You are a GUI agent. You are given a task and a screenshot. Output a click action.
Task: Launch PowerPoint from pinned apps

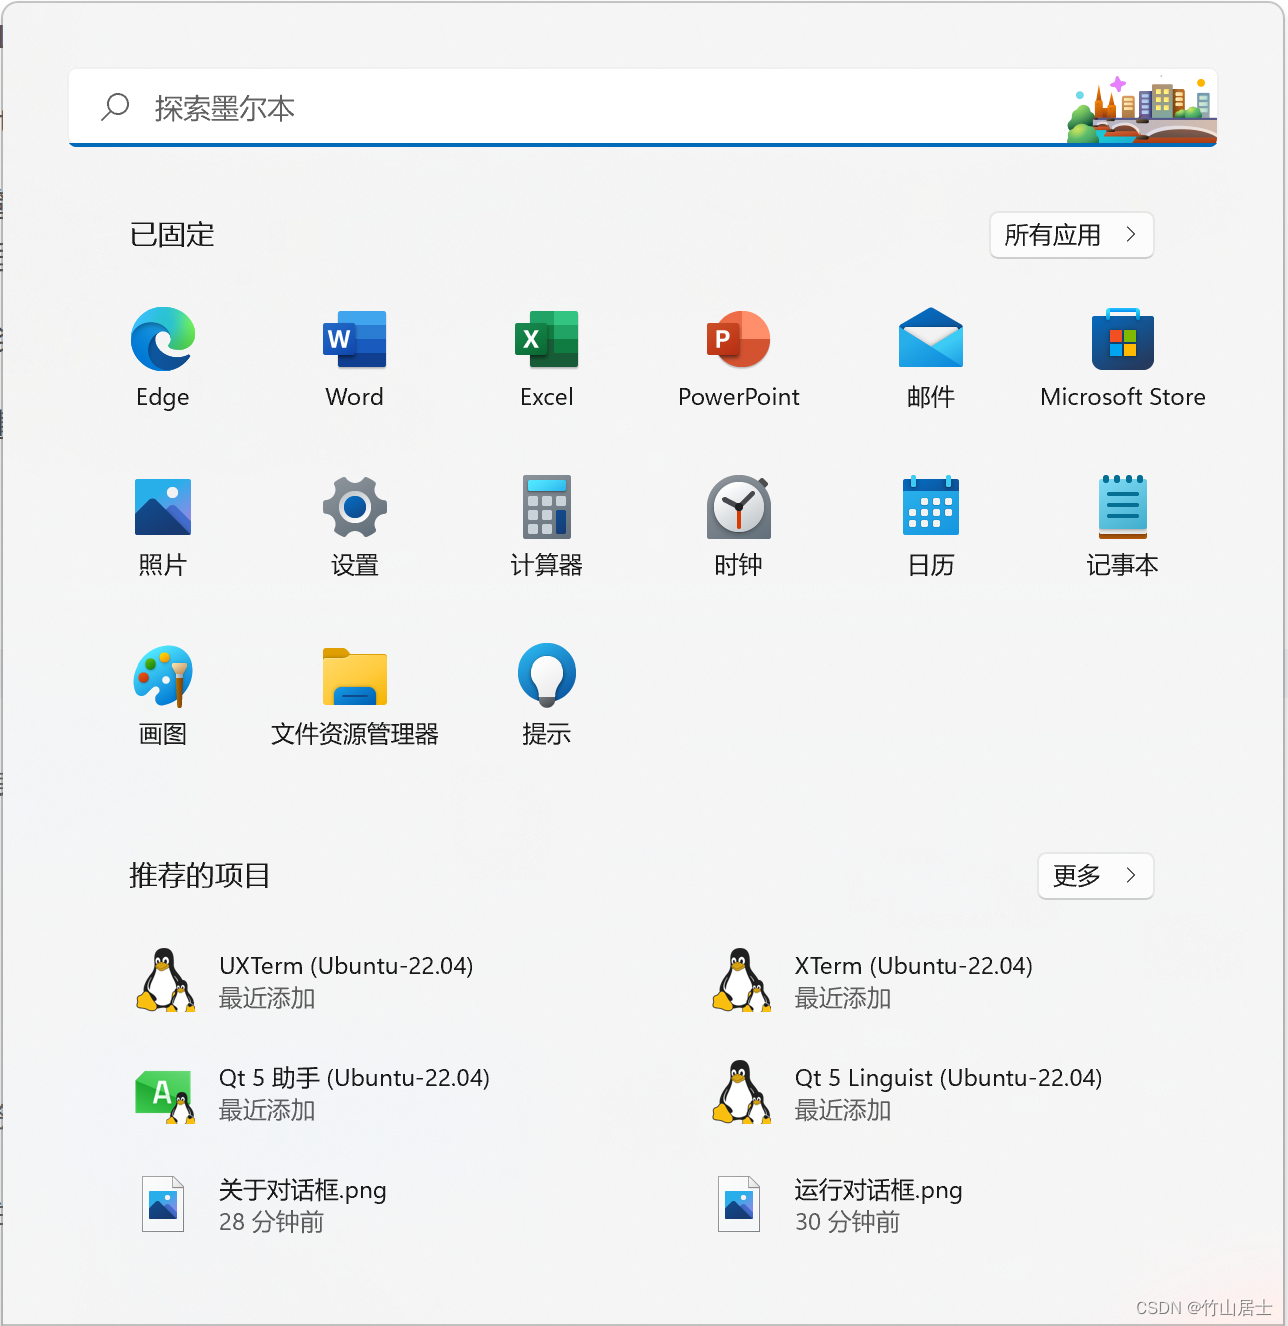[739, 339]
